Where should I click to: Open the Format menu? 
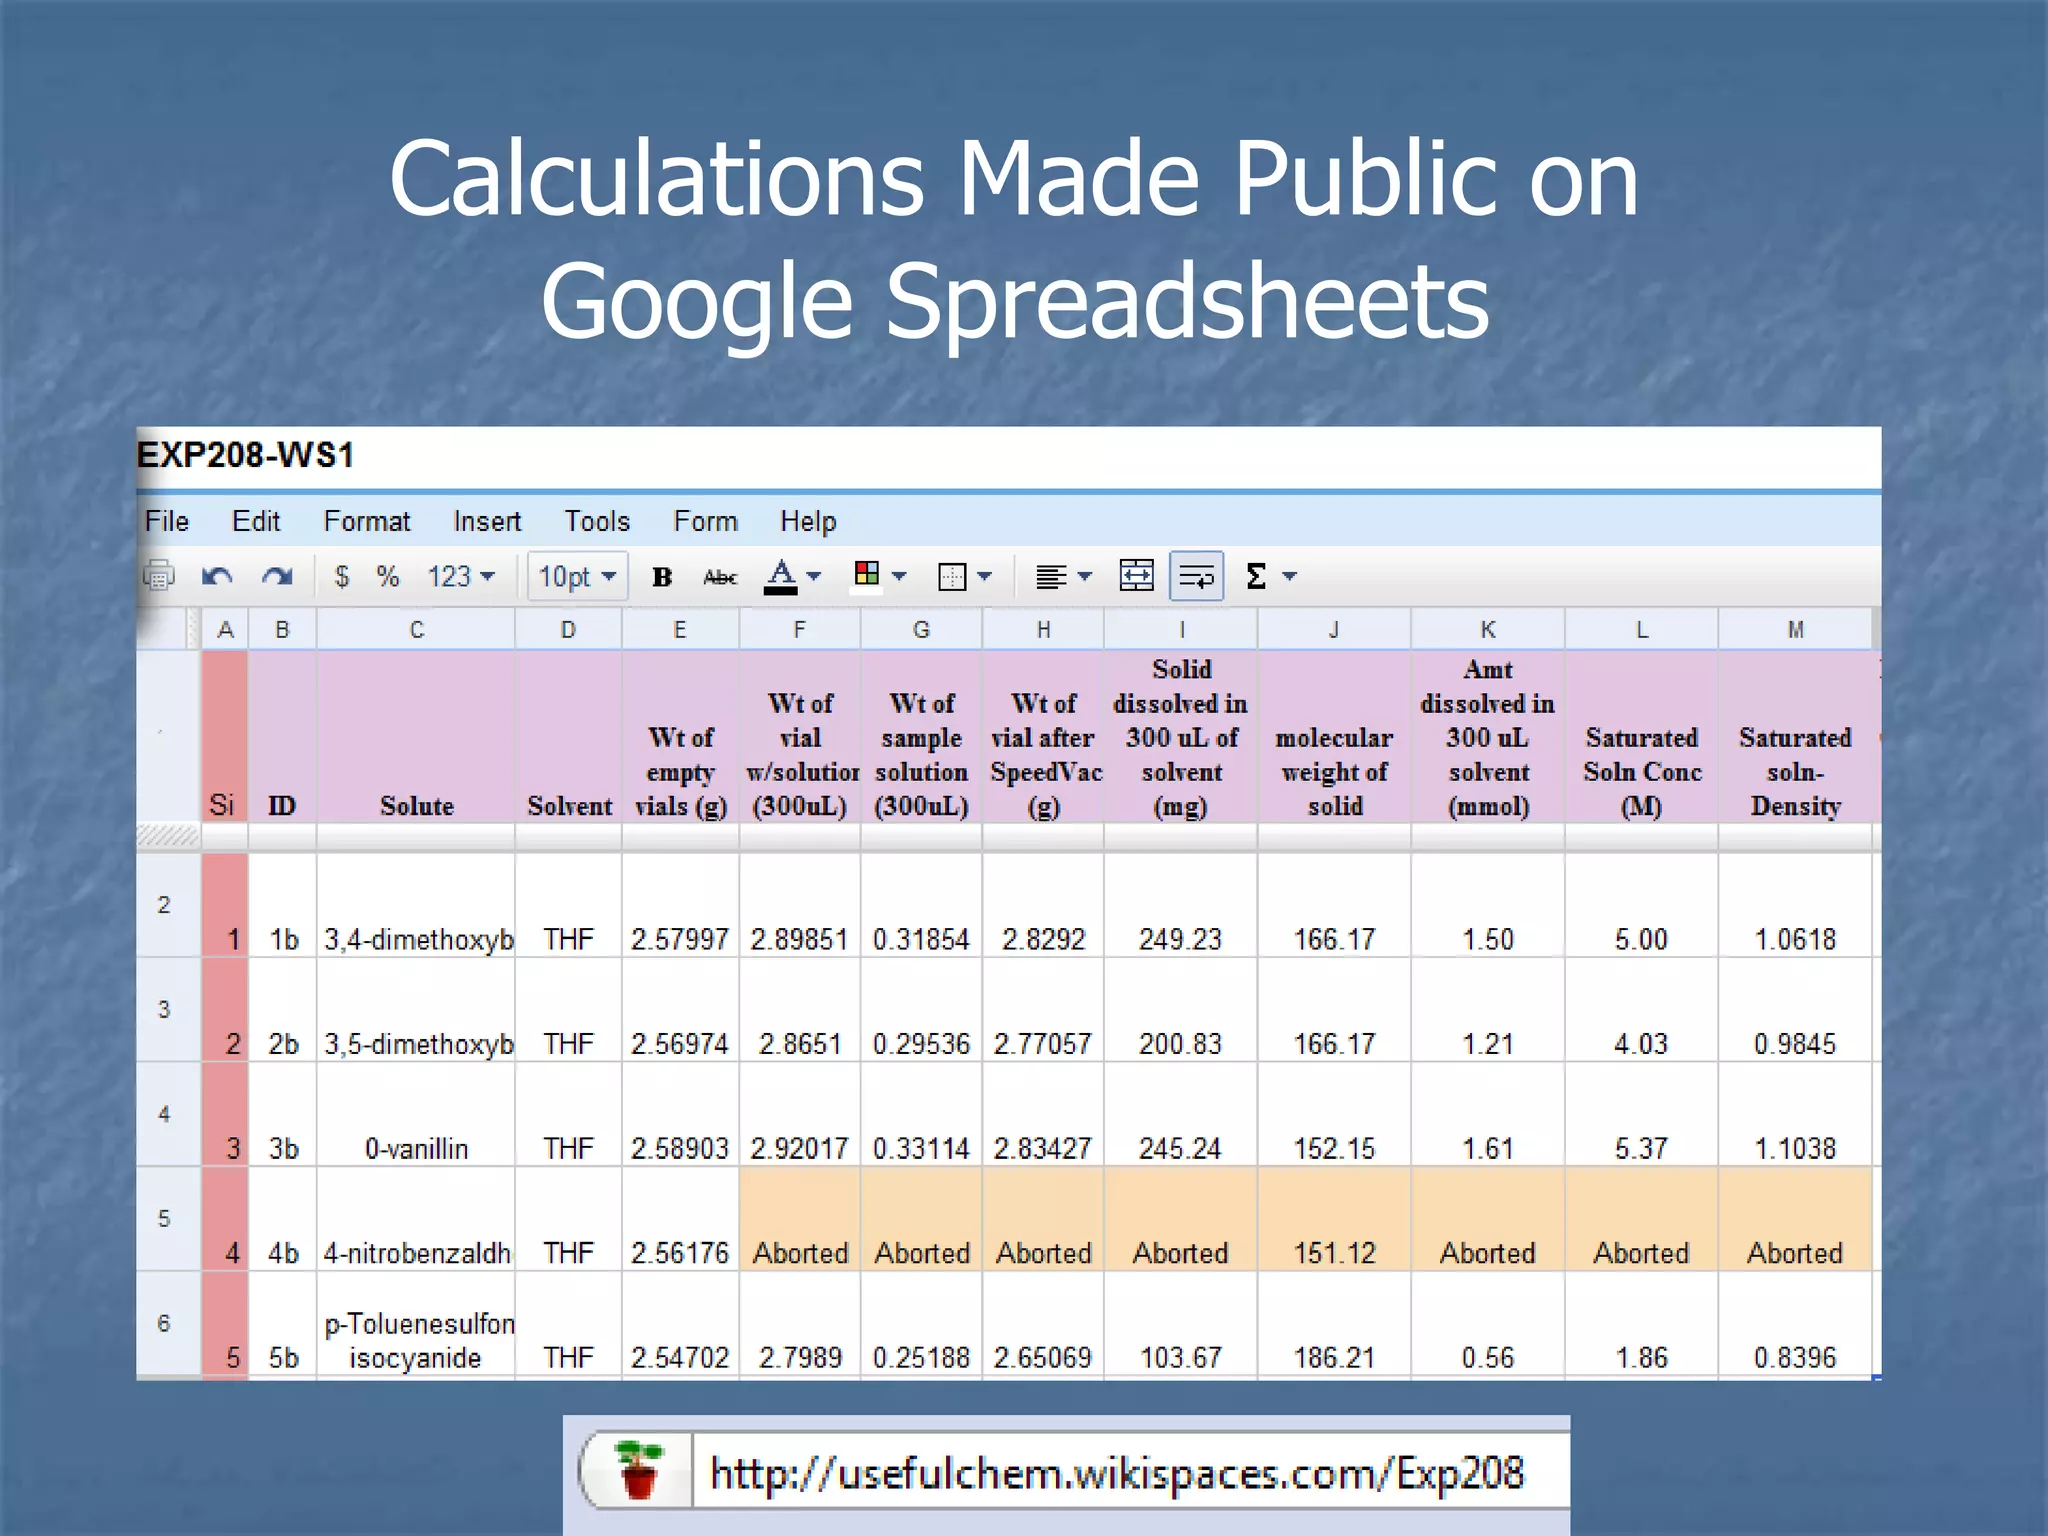click(x=366, y=521)
